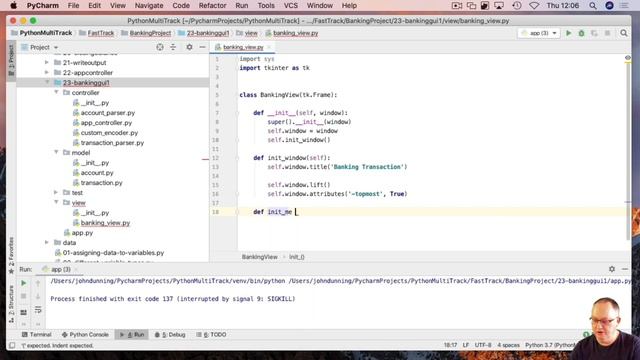
Task: Click the up-arrow in Run panel
Action: tap(38, 283)
